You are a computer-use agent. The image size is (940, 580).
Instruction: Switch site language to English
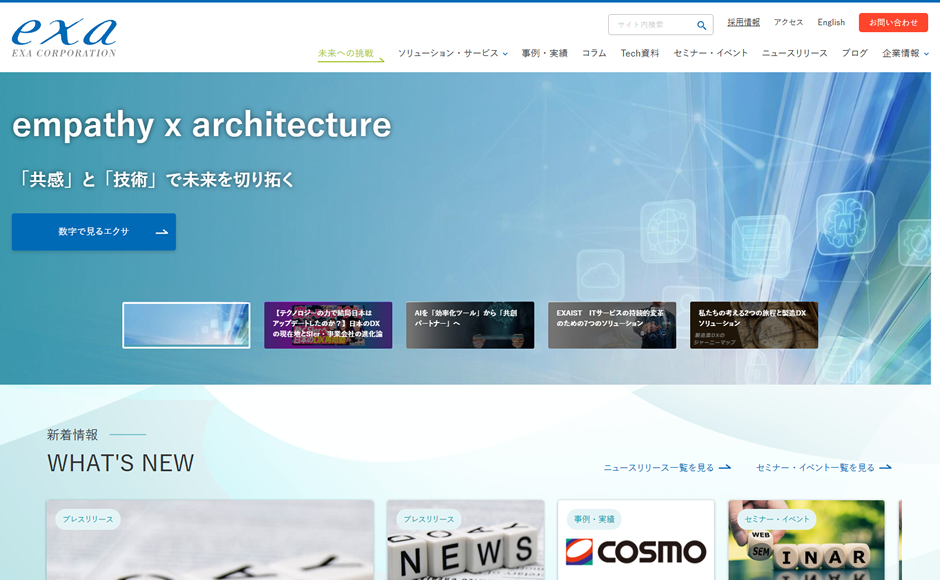click(x=831, y=22)
